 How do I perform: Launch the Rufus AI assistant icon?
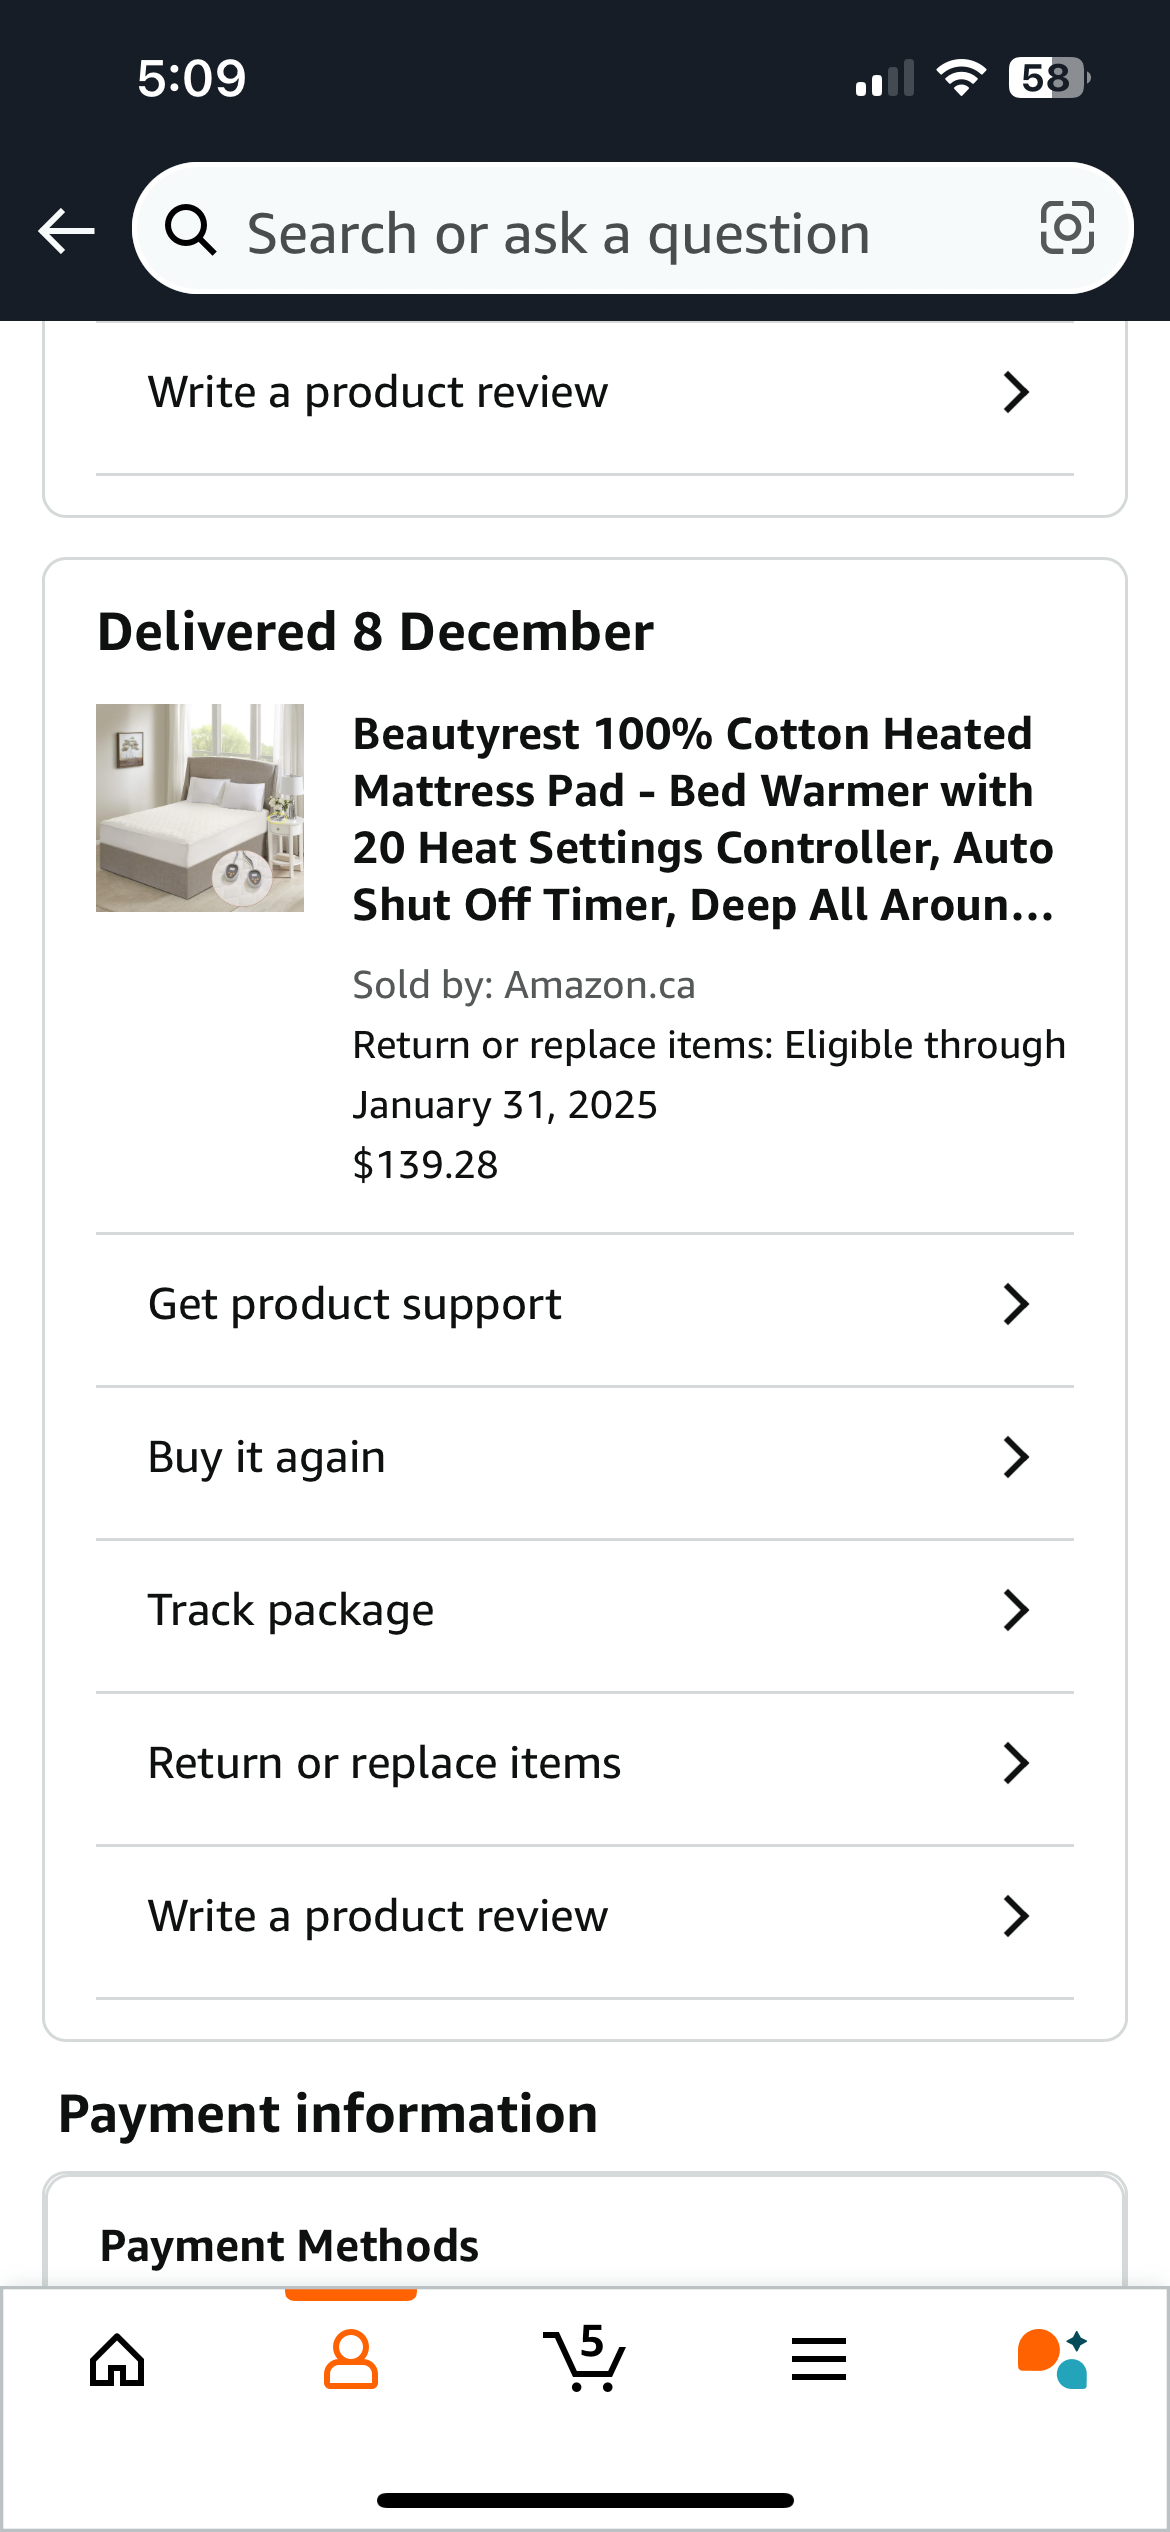click(x=1053, y=2359)
